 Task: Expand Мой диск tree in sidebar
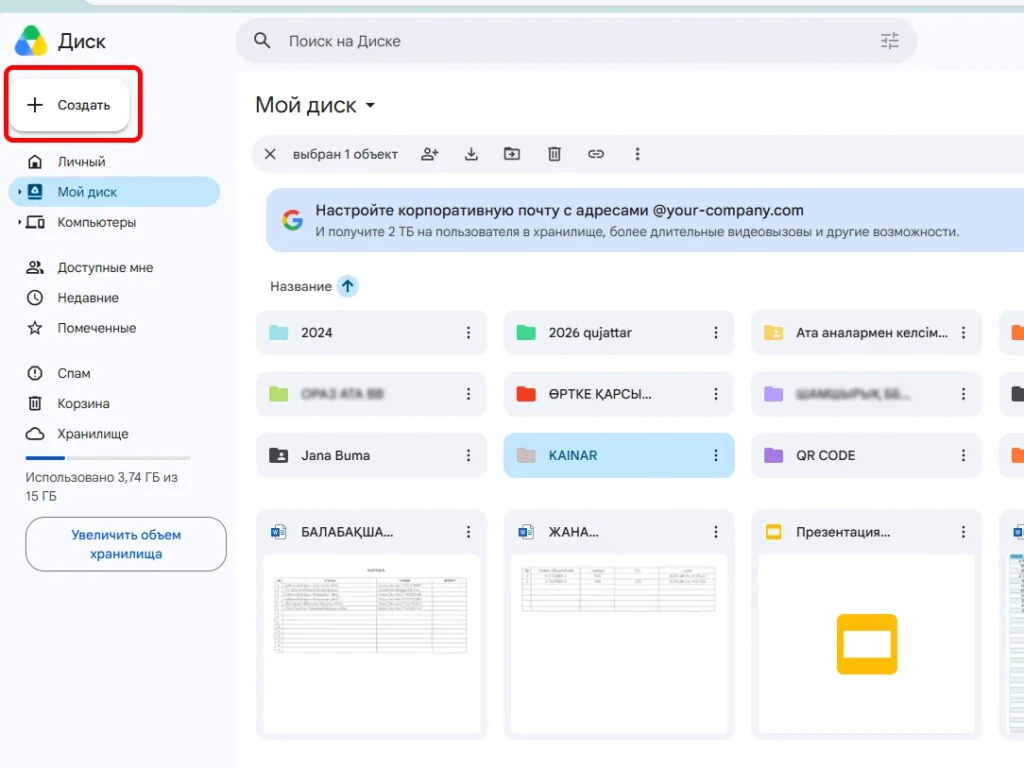[20, 192]
